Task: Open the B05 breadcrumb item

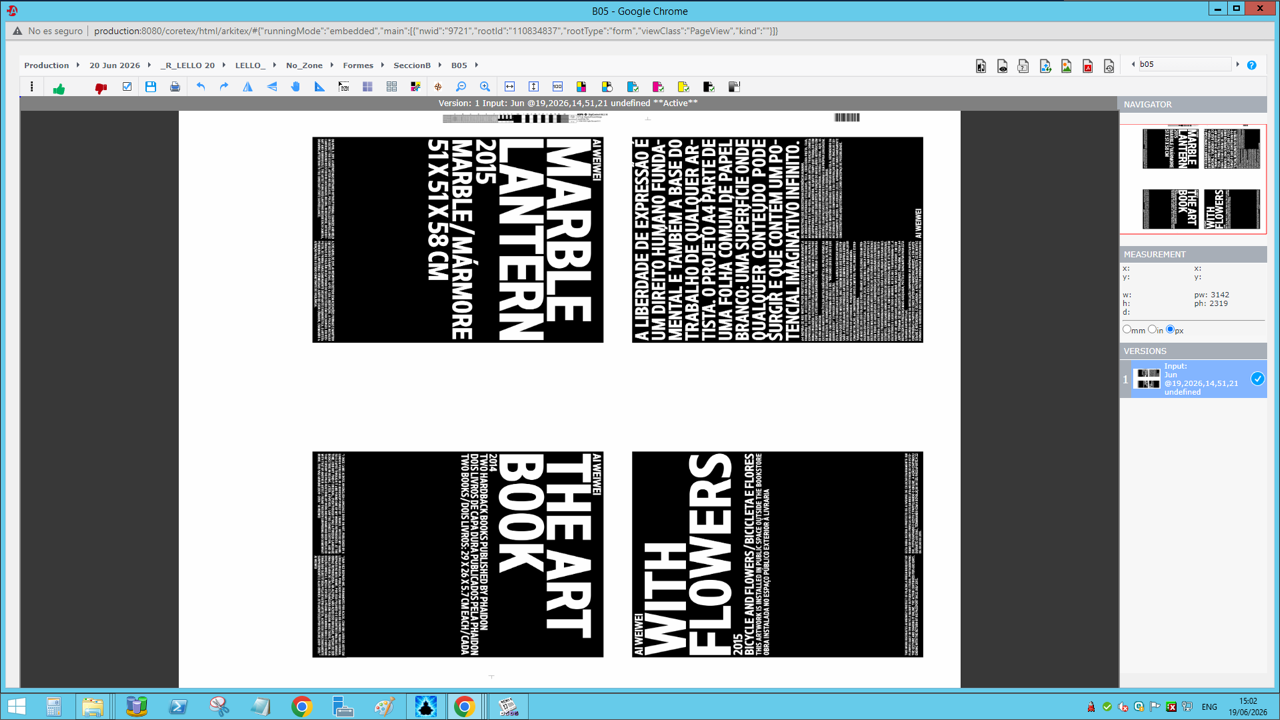Action: (459, 65)
